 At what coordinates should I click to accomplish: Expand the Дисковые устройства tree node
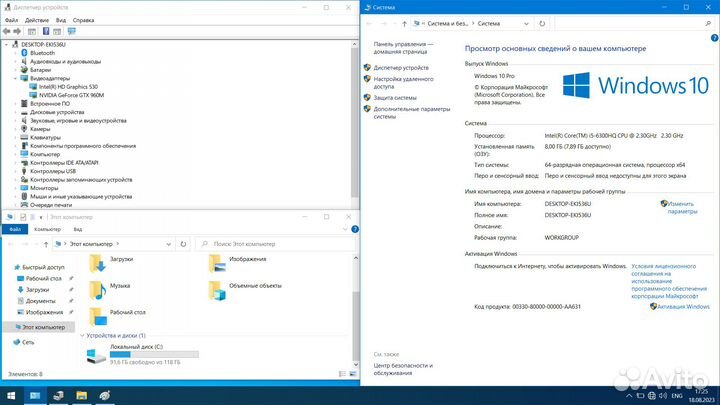pos(15,112)
